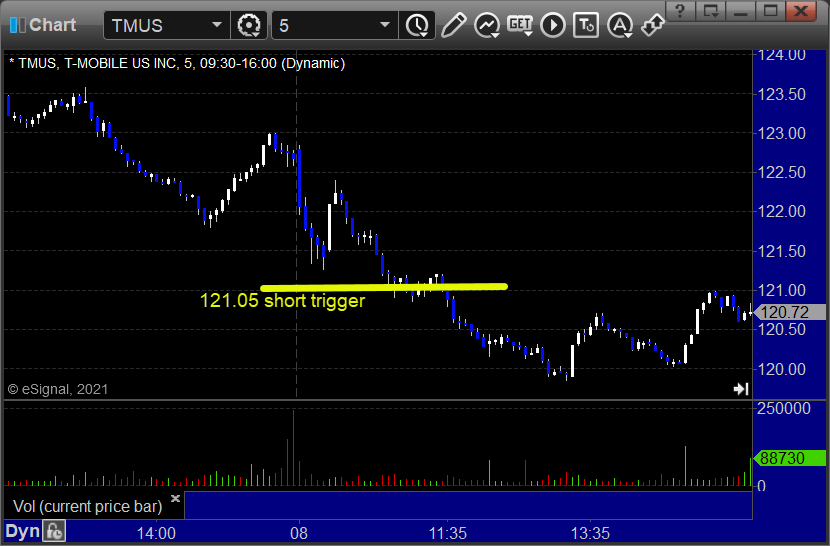This screenshot has width=830, height=546.
Task: Expand the interval 5 dropdown
Action: point(385,25)
